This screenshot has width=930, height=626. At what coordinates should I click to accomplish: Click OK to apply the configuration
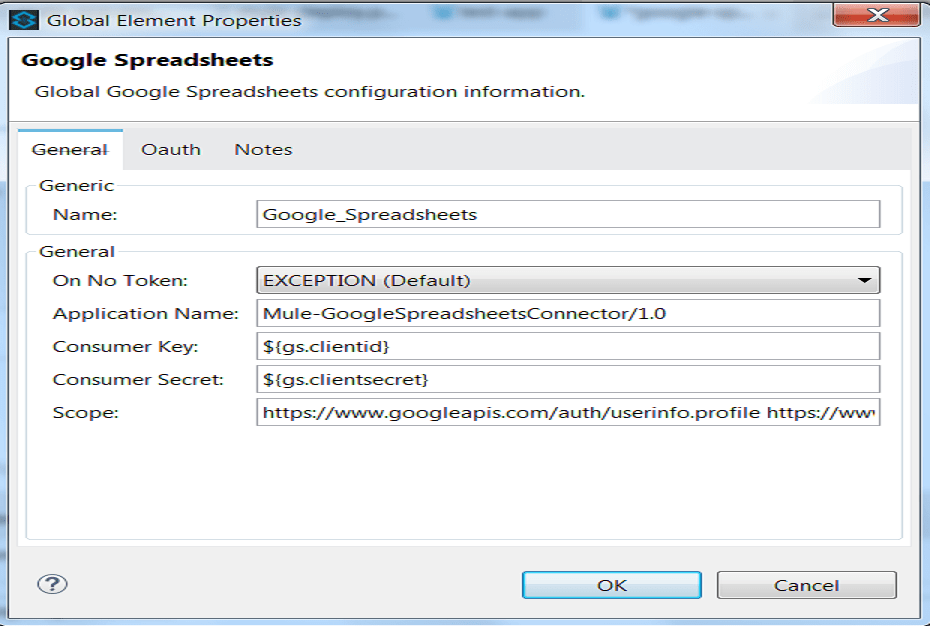(x=611, y=583)
